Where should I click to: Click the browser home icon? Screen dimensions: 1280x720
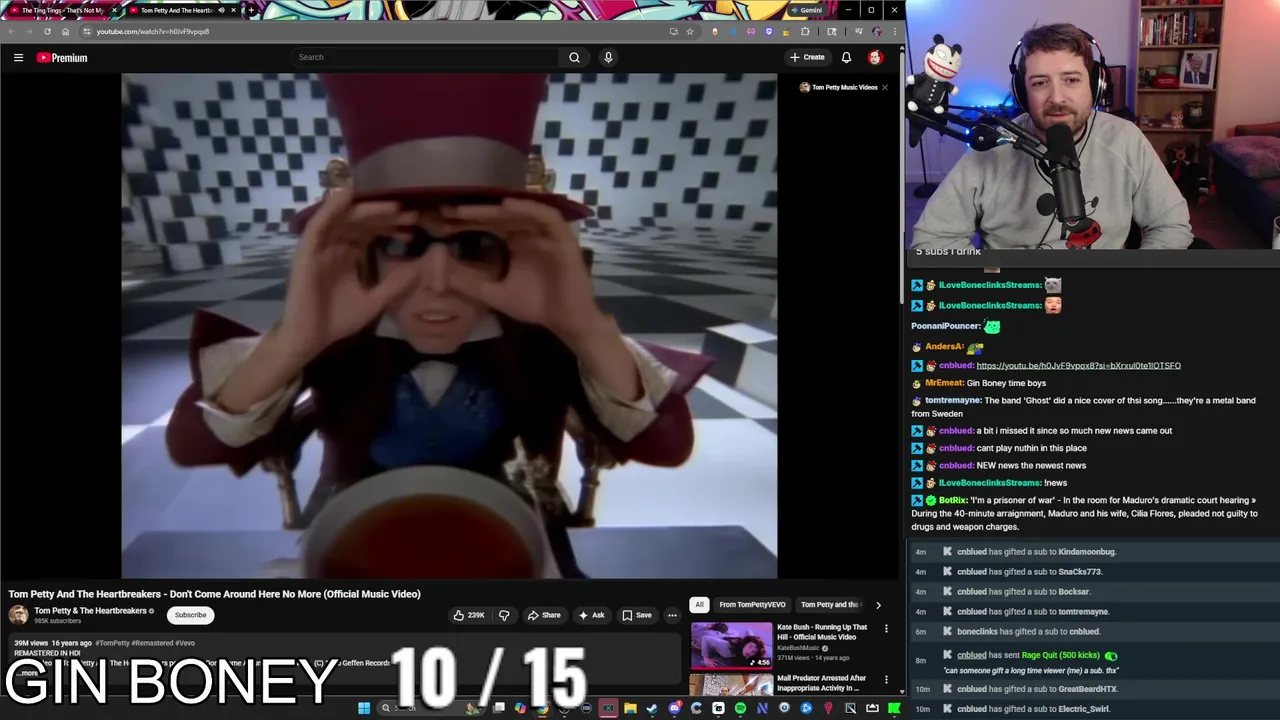click(65, 31)
